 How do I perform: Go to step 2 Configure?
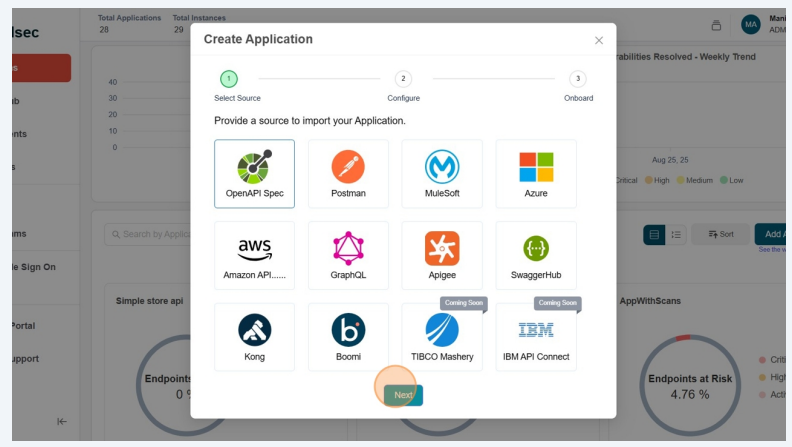click(403, 79)
